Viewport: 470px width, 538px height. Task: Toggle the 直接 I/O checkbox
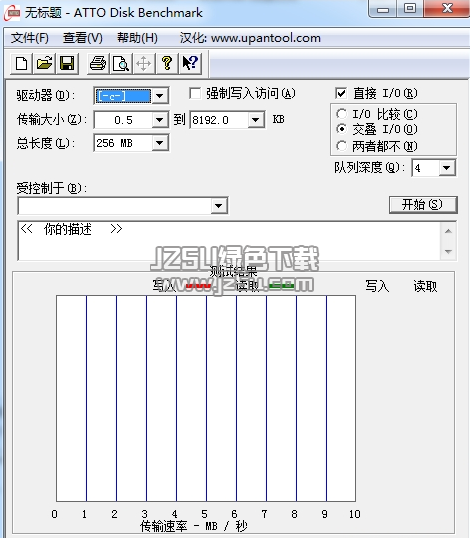point(341,93)
